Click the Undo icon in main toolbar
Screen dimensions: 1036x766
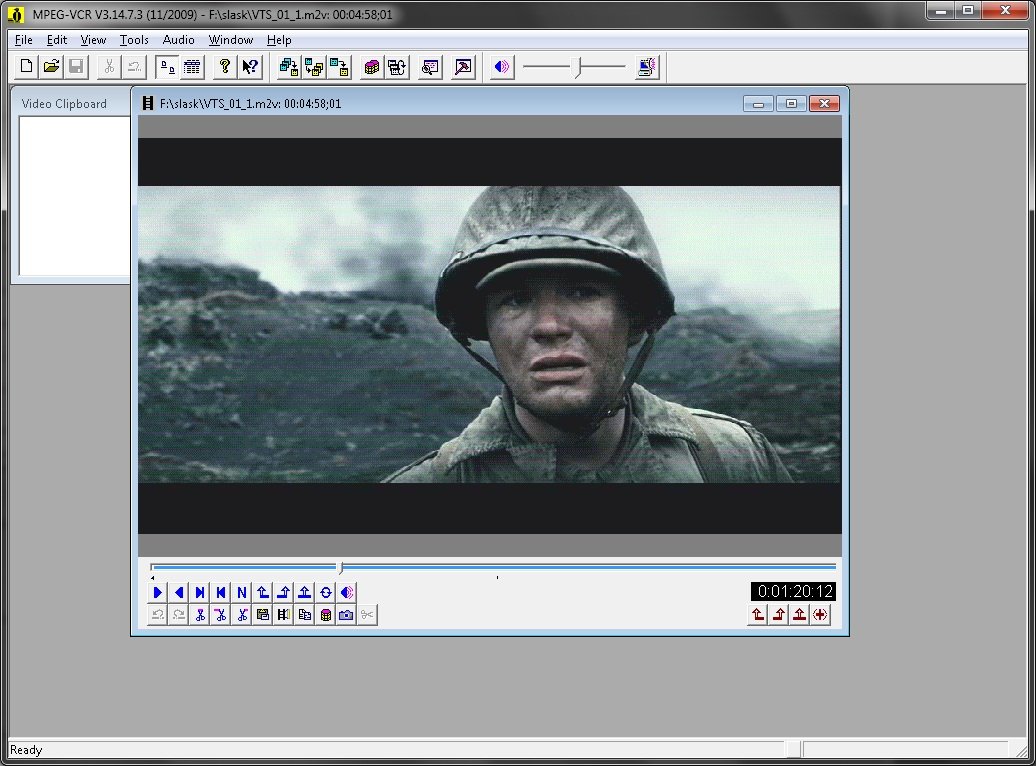tap(134, 67)
